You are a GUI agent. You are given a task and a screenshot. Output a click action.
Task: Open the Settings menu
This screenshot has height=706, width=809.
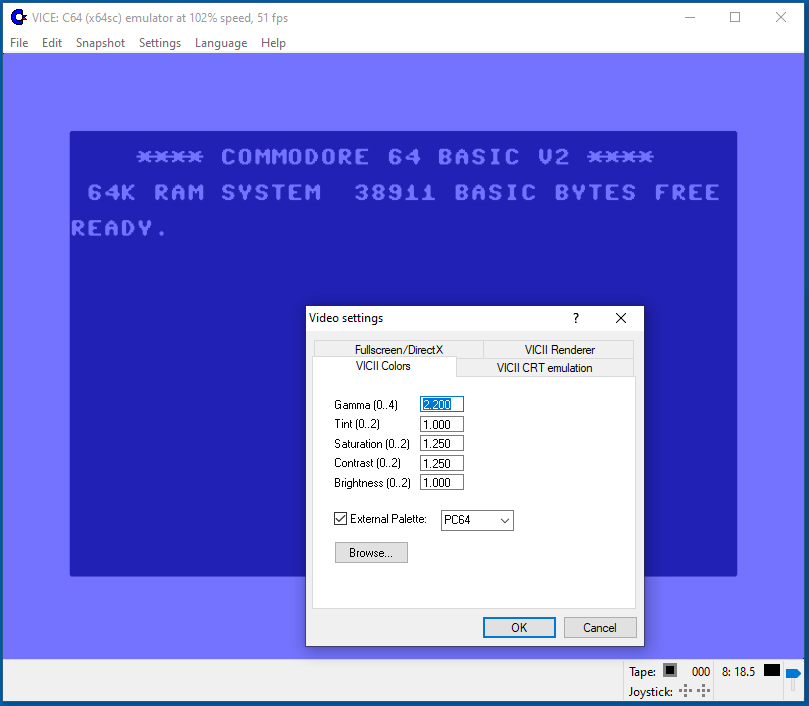(x=160, y=43)
